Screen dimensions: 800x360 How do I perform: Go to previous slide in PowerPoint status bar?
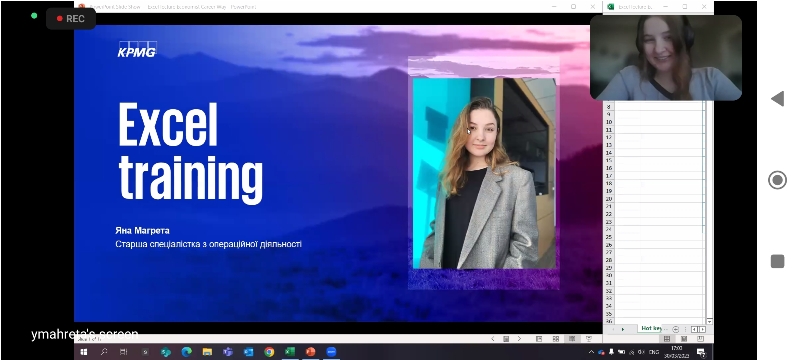pyautogui.click(x=493, y=339)
